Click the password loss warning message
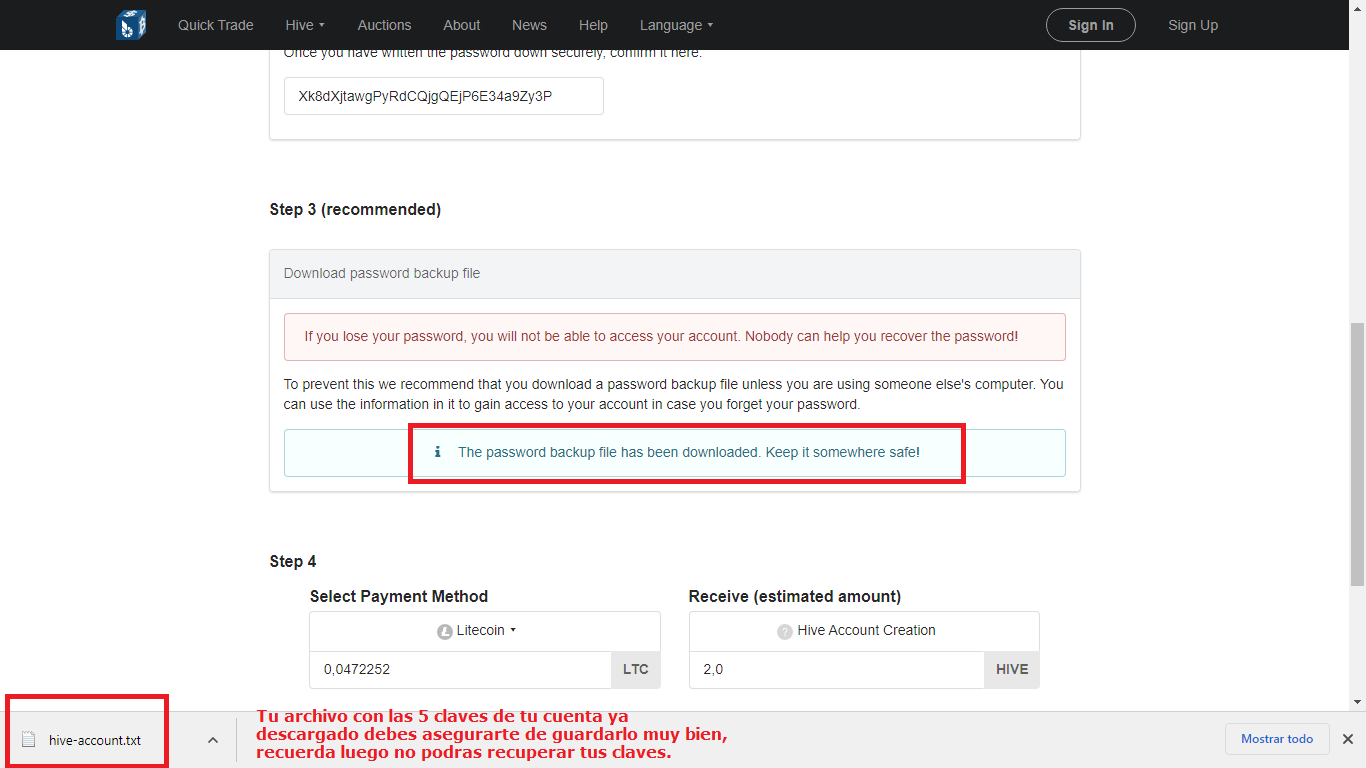Image resolution: width=1366 pixels, height=768 pixels. (675, 337)
